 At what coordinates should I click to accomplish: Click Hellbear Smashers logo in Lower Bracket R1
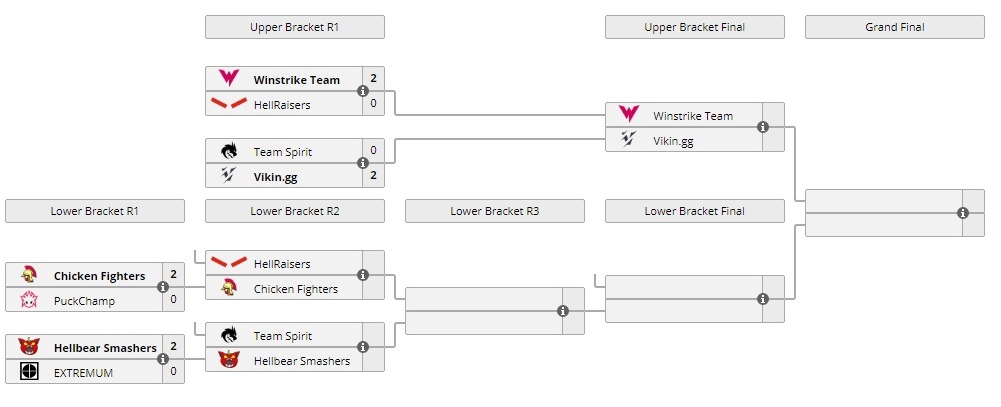point(29,347)
